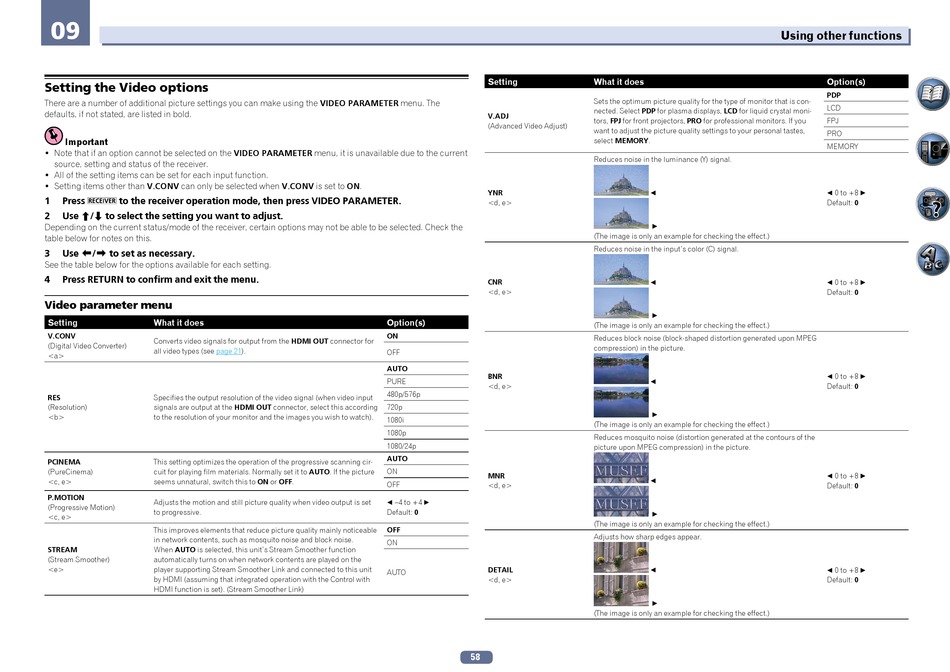
Task: Click the pin icon beside Important
Action: coord(53,136)
